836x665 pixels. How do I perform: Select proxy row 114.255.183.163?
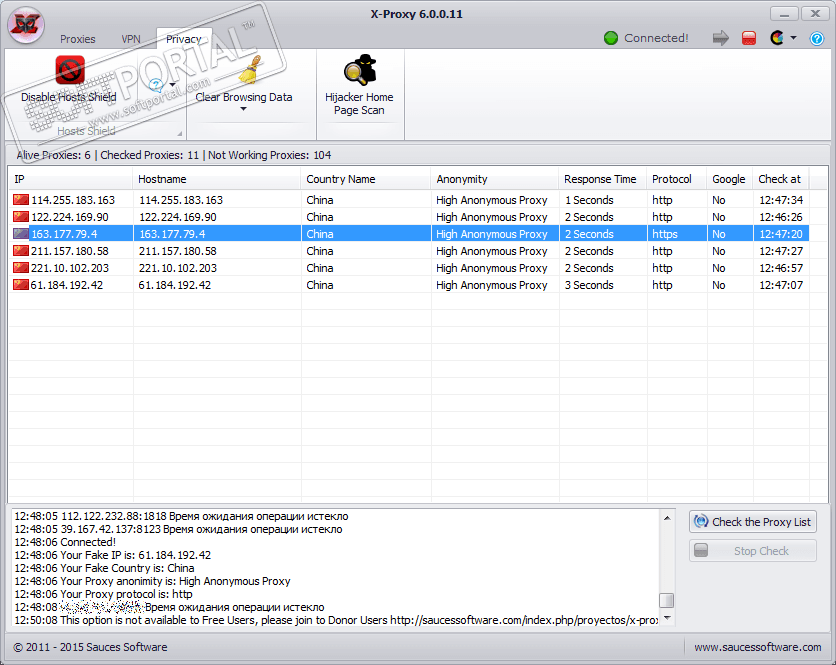tap(409, 200)
